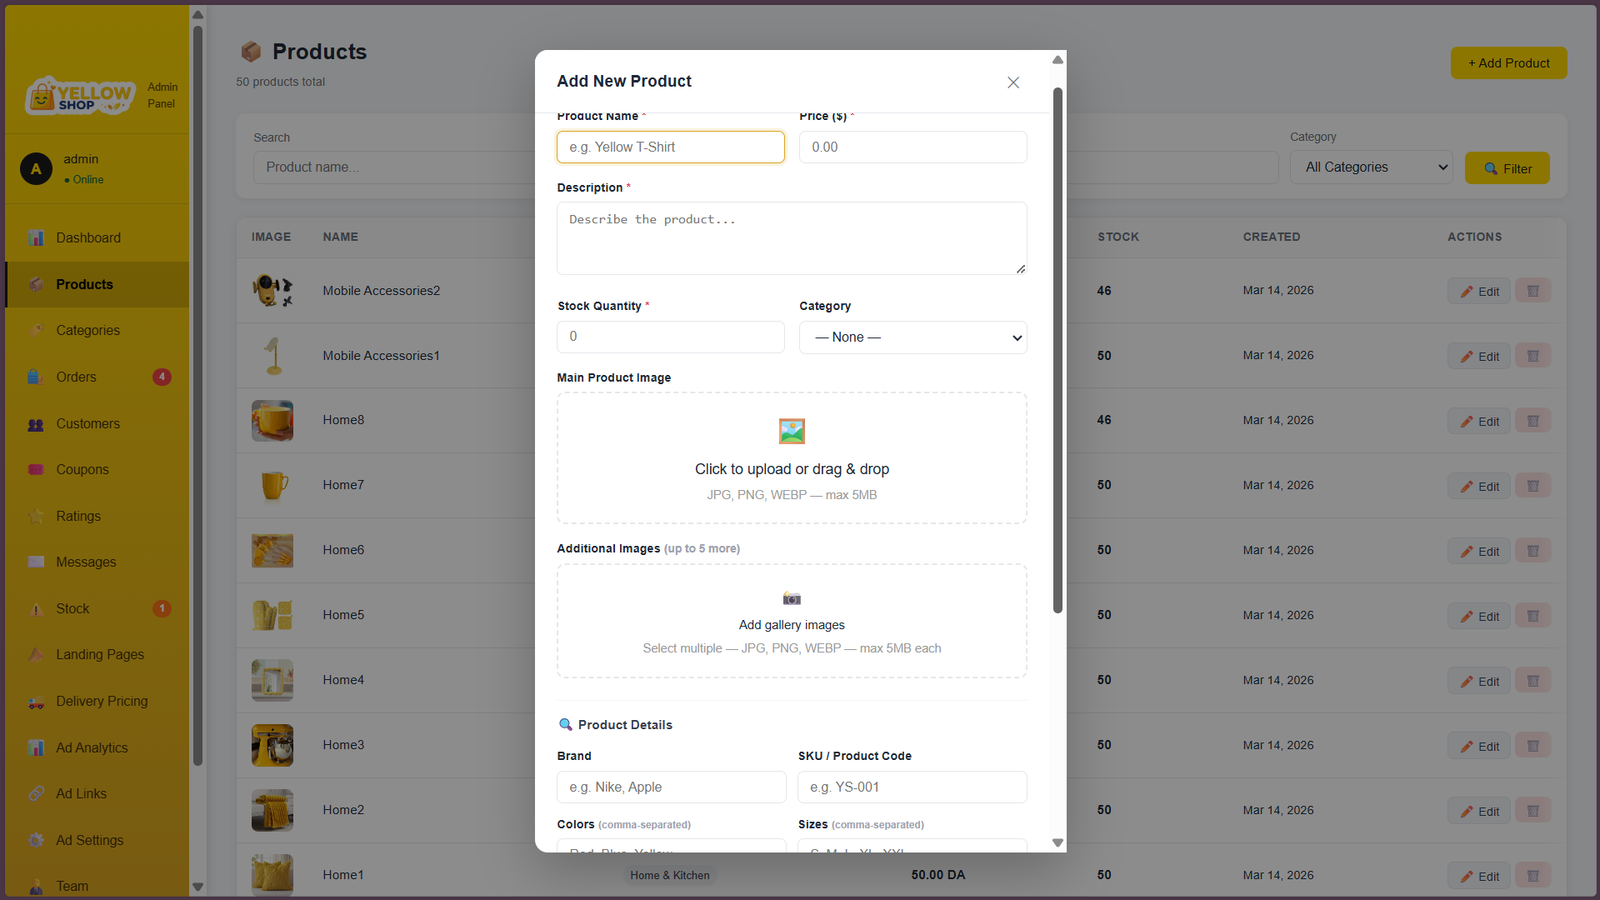The image size is (1600, 900).
Task: Click the Products page box icon
Action: pos(251,51)
